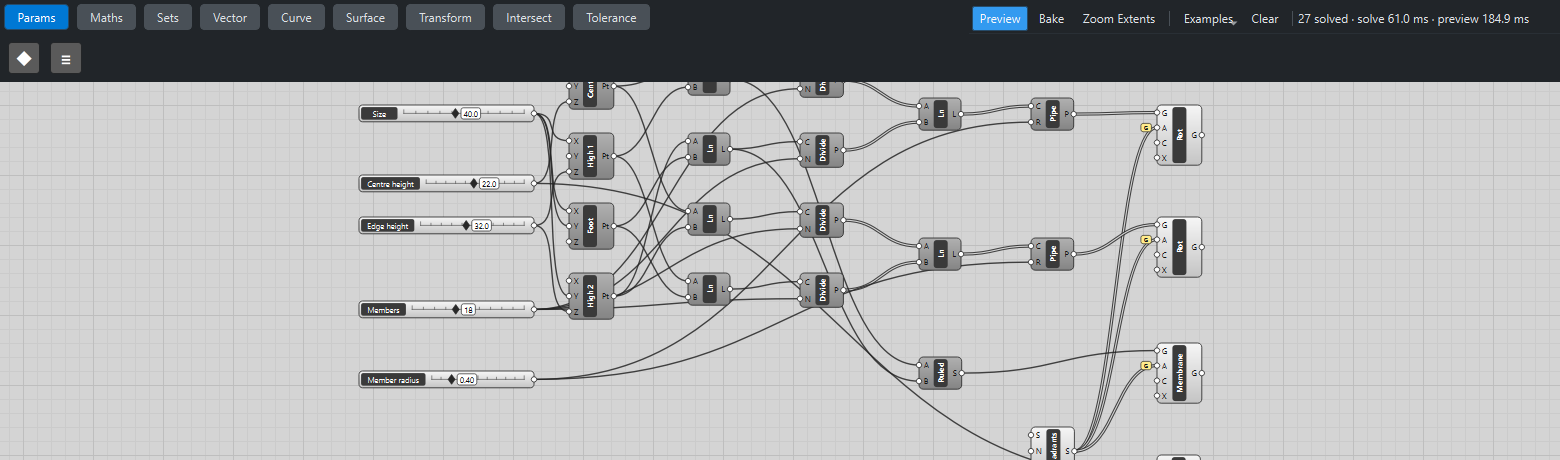Click the Edge height slider handle
The width and height of the screenshot is (1560, 460).
pos(466,226)
